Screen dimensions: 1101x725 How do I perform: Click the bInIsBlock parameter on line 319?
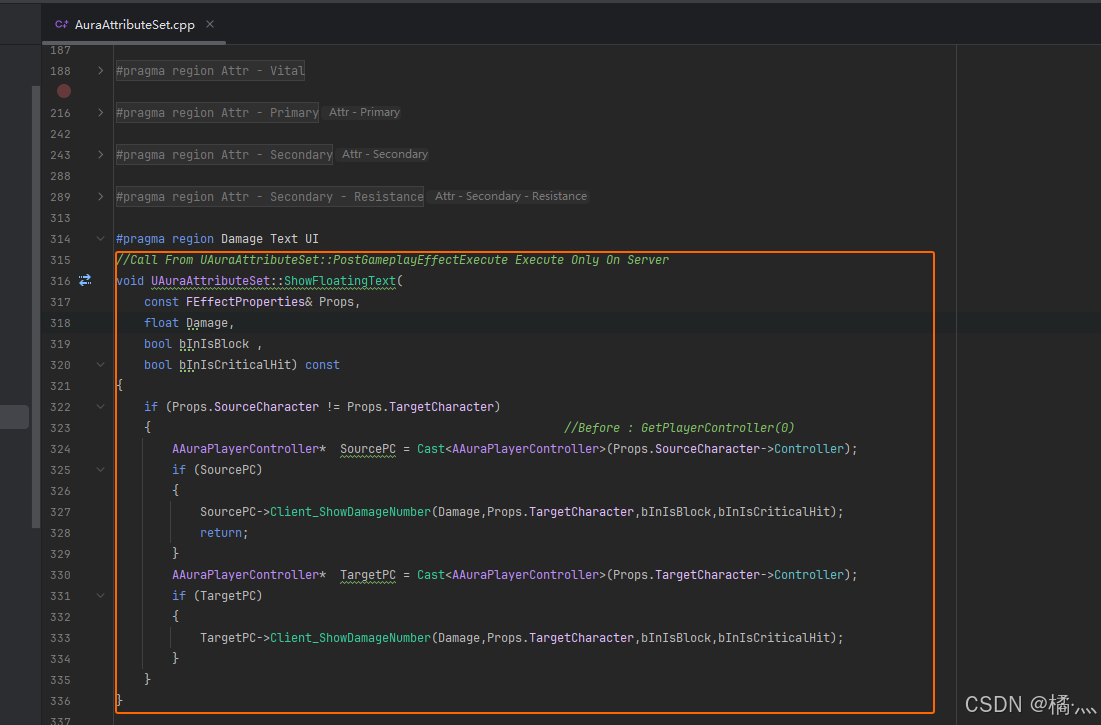(x=214, y=344)
